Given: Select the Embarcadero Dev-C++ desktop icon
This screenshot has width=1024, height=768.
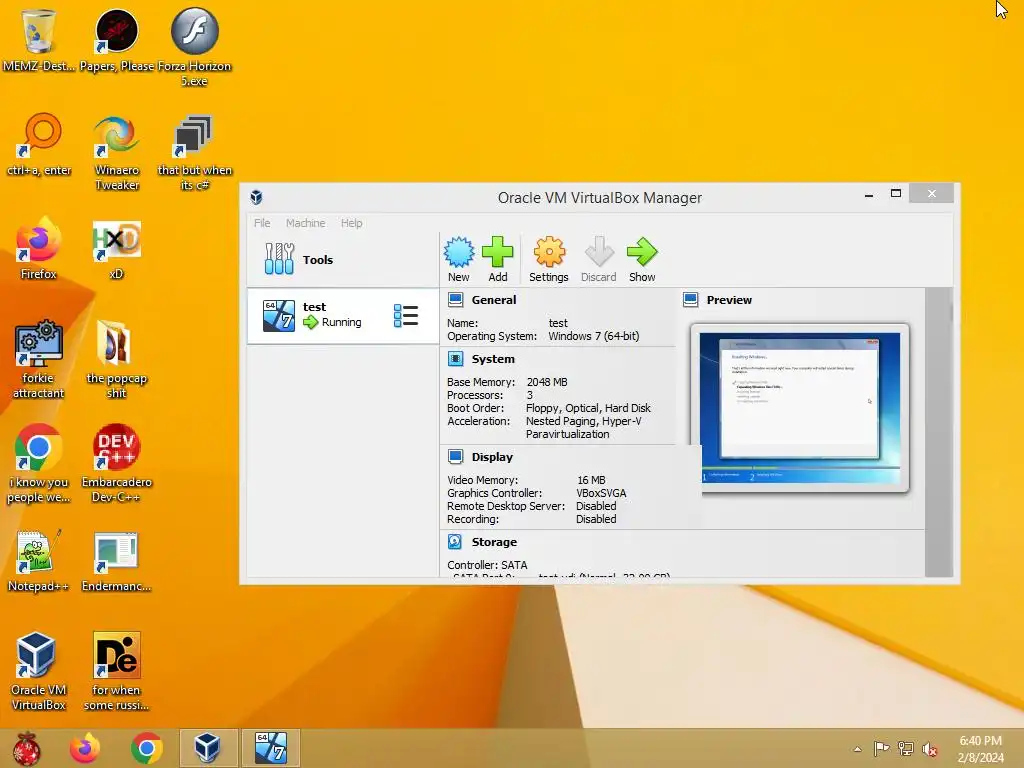Looking at the screenshot, I should click(116, 464).
